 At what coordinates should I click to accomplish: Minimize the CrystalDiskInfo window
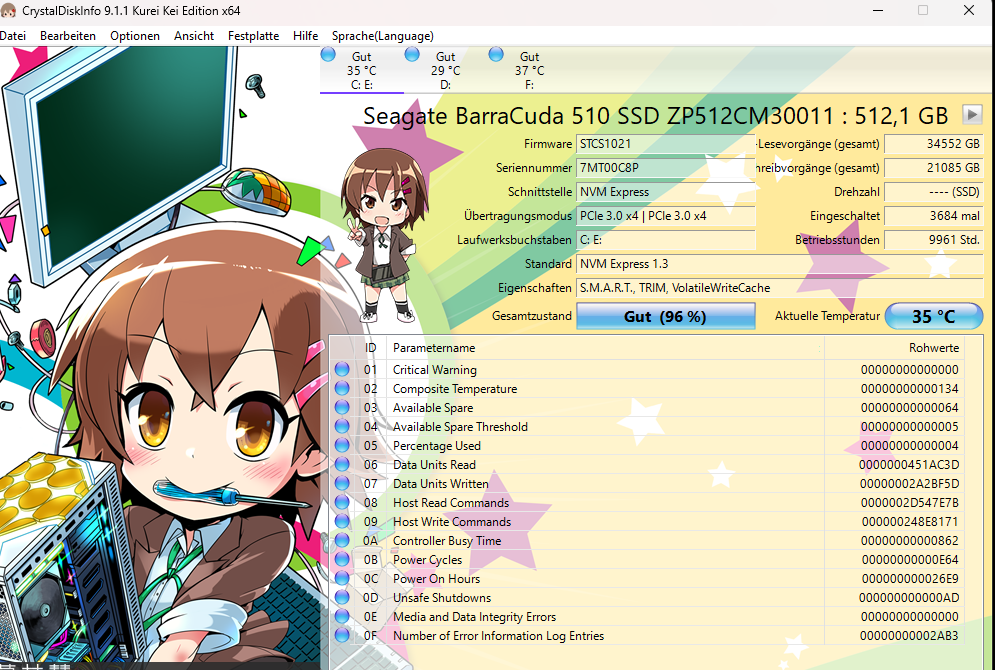tap(878, 11)
